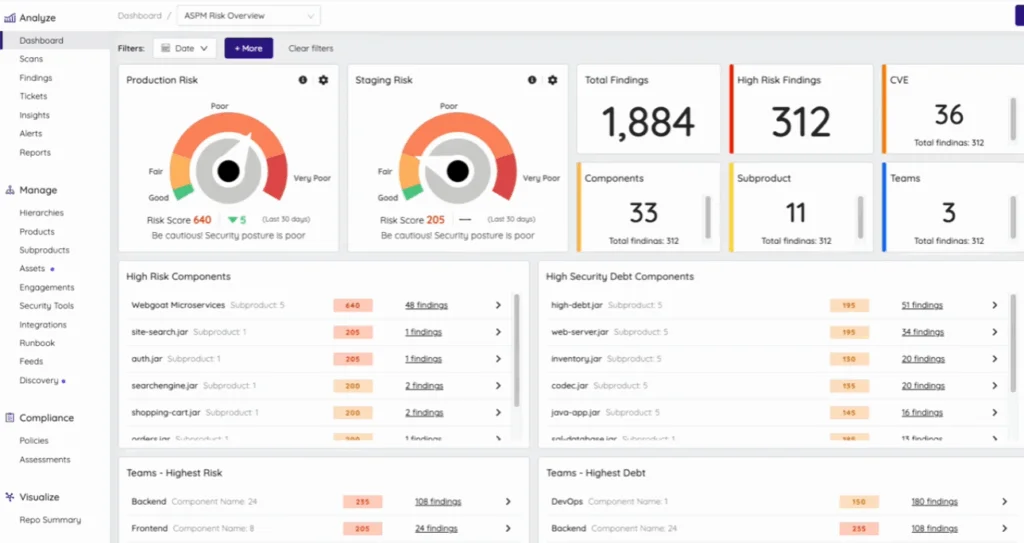Go to Dashboard in sidebar
The width and height of the screenshot is (1024, 543).
coord(41,41)
